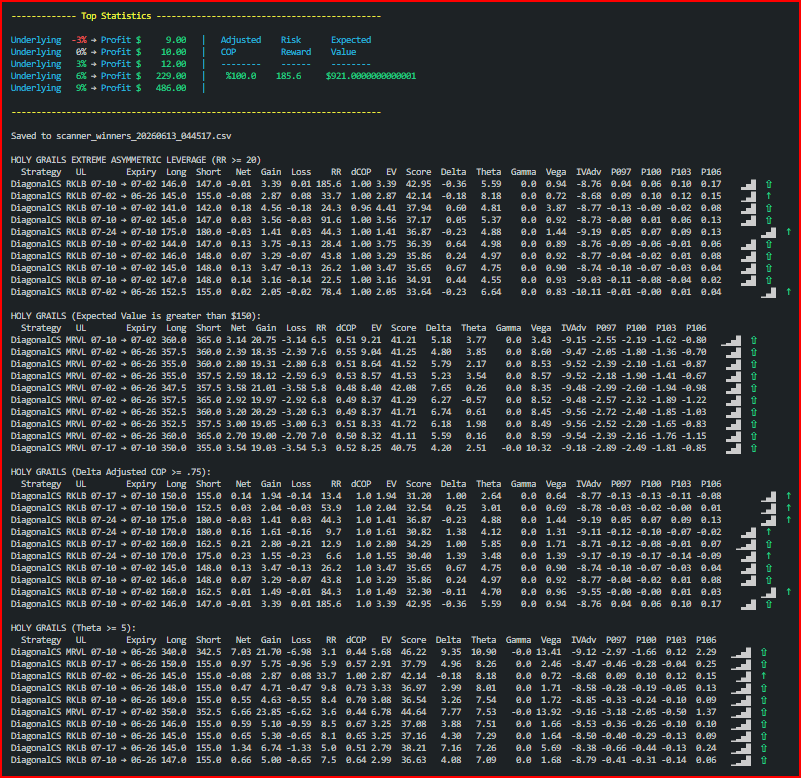Click the 'HOLY GRAILS (Theta >= 5)' heading
Image resolution: width=801 pixels, height=778 pixels.
pos(74,628)
